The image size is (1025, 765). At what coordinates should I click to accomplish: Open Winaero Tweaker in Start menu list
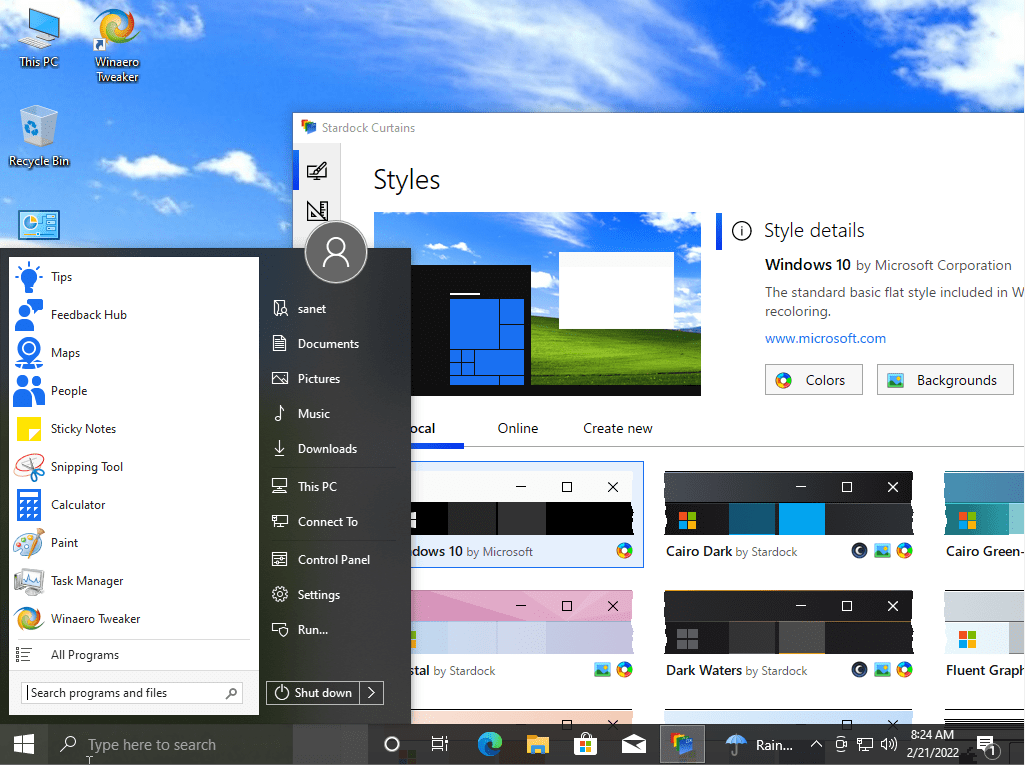134,619
